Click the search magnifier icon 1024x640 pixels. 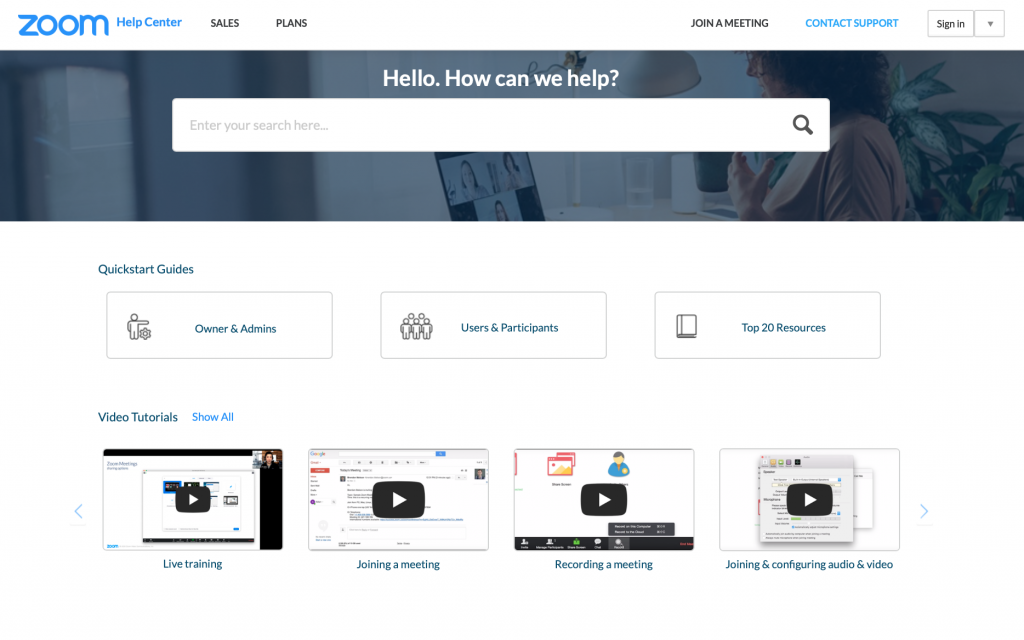pos(802,124)
